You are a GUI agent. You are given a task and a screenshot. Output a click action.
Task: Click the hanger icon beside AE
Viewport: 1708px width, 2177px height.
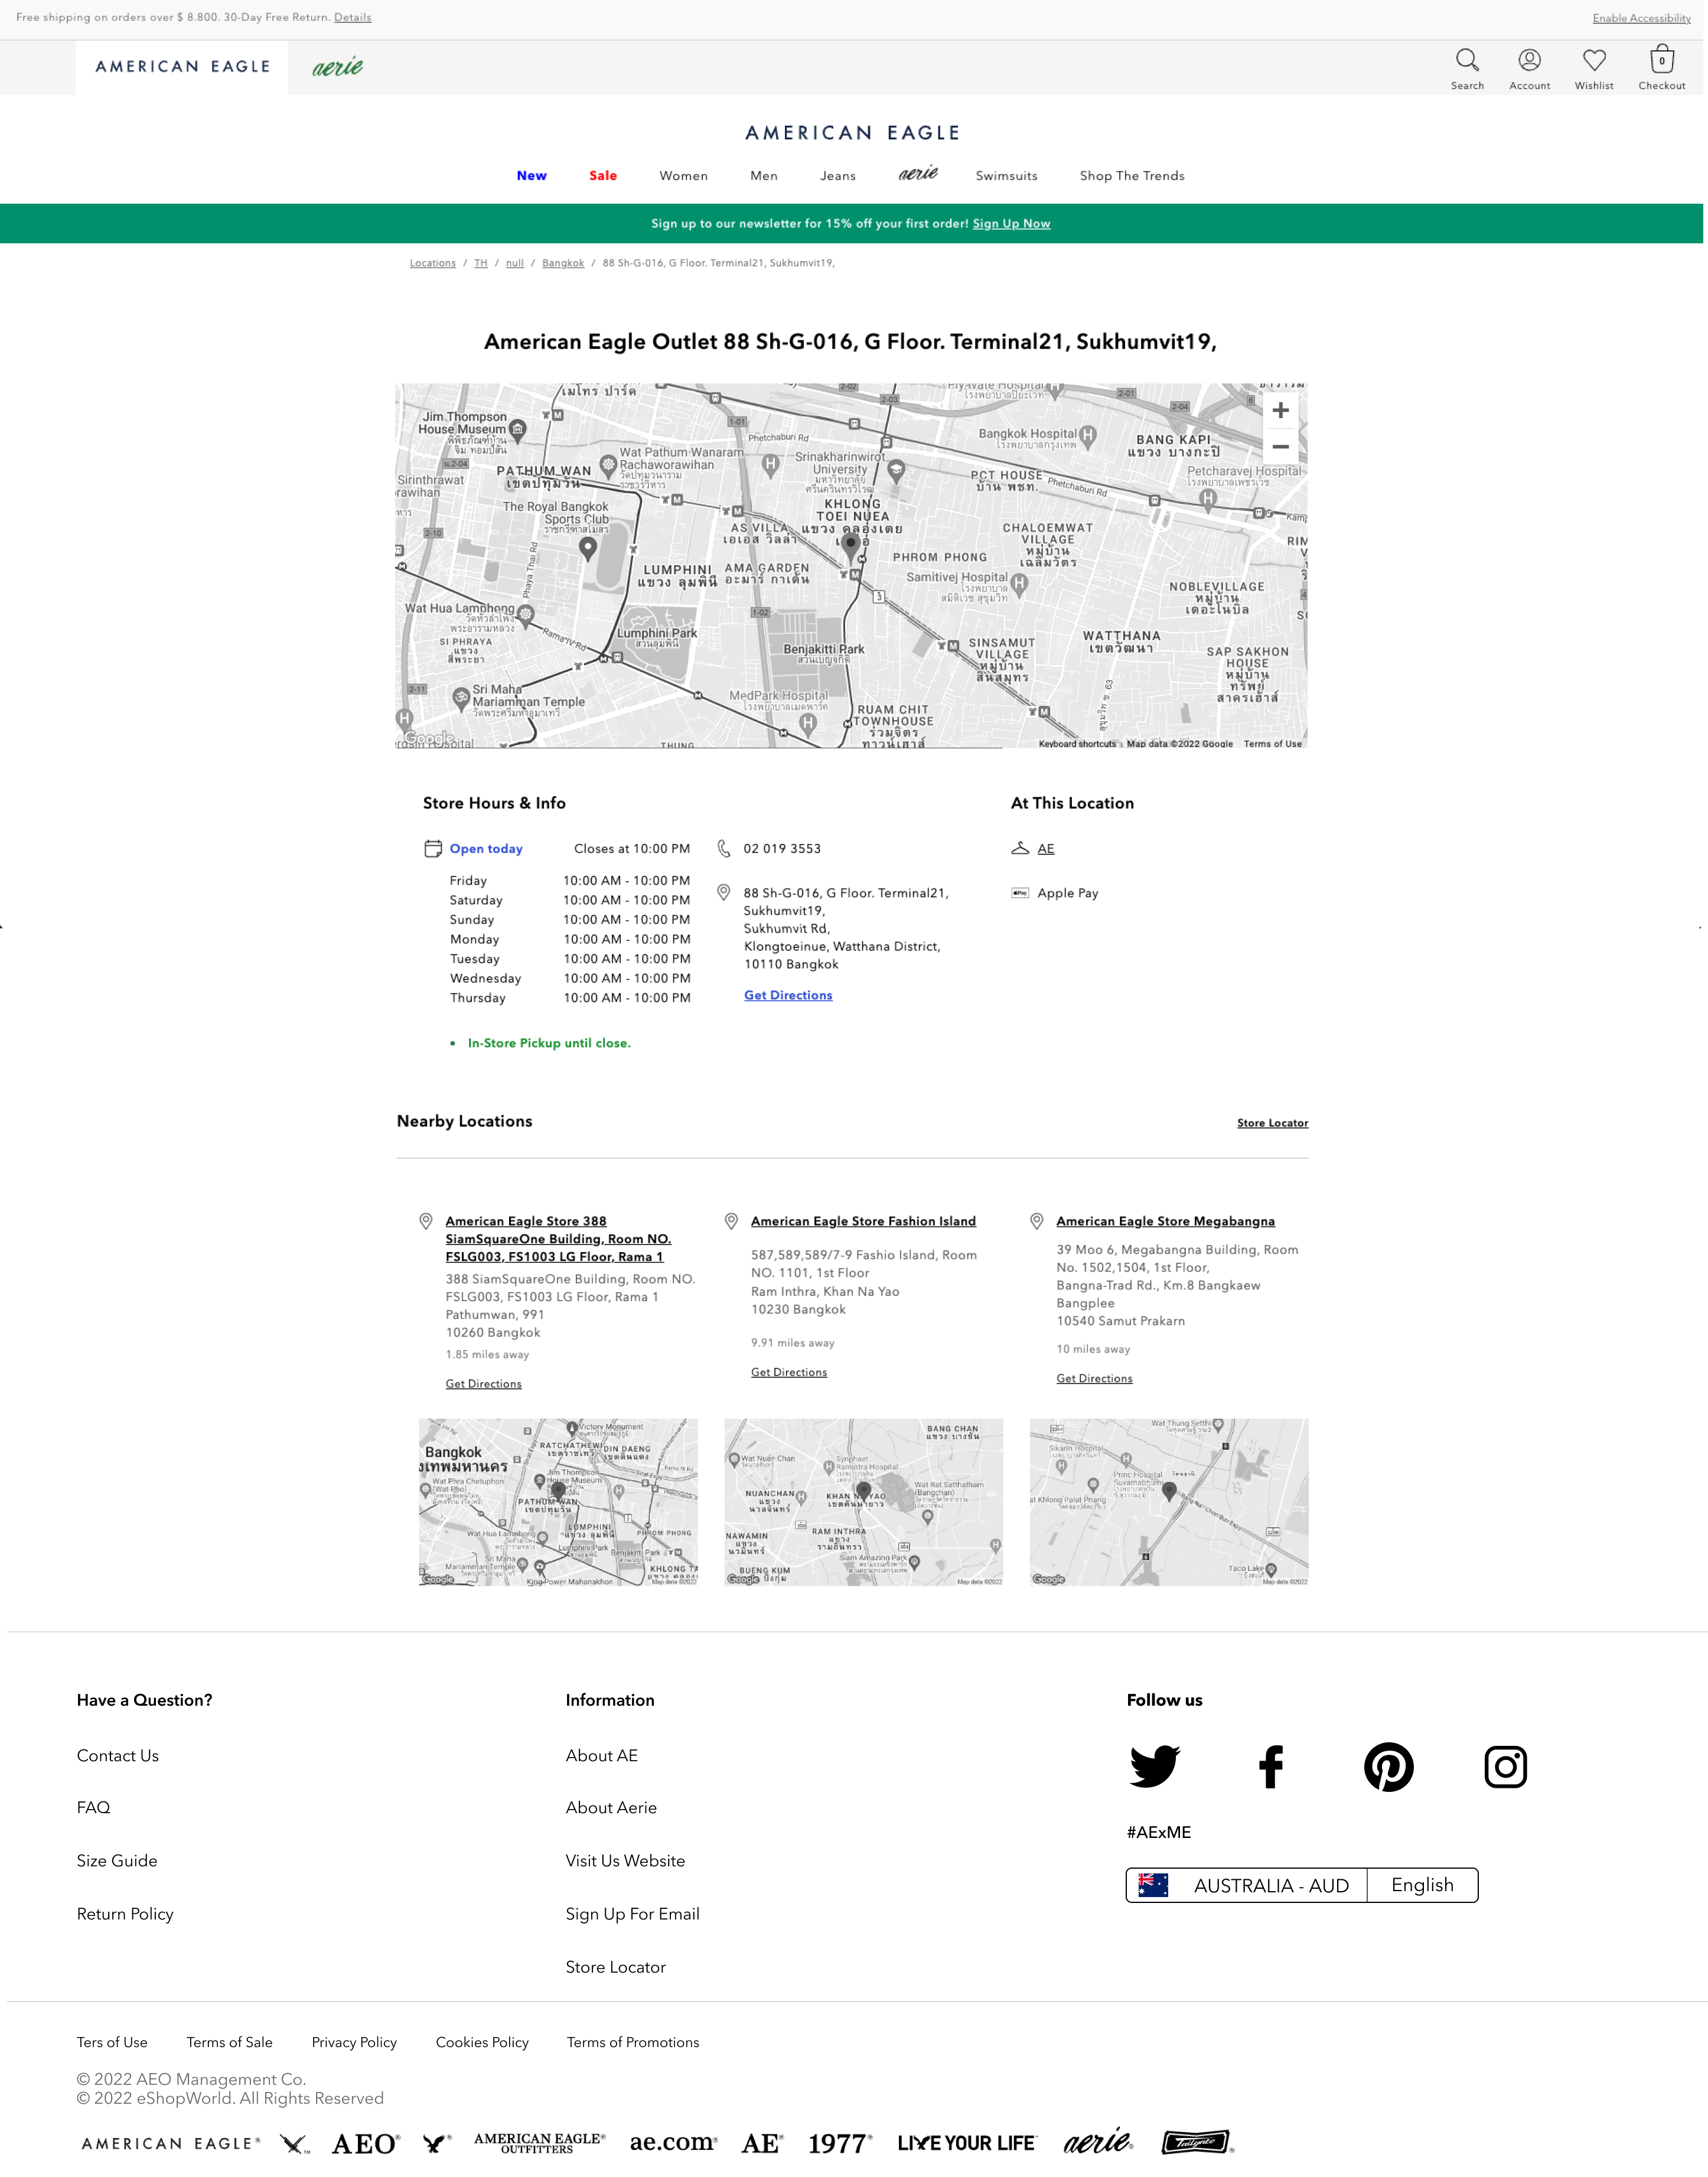coord(1020,848)
